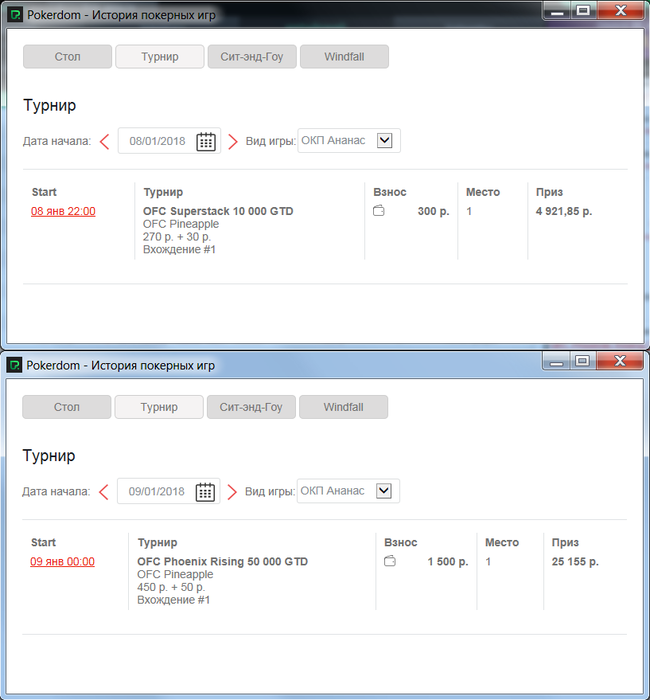Click Приз column header in top window
Viewport: 650px width, 700px height.
click(x=549, y=192)
